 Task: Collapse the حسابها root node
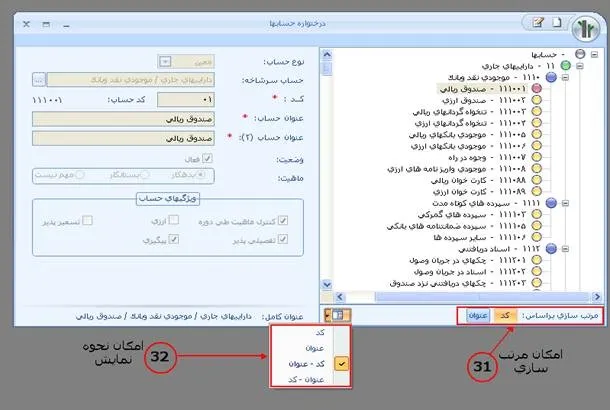point(594,54)
